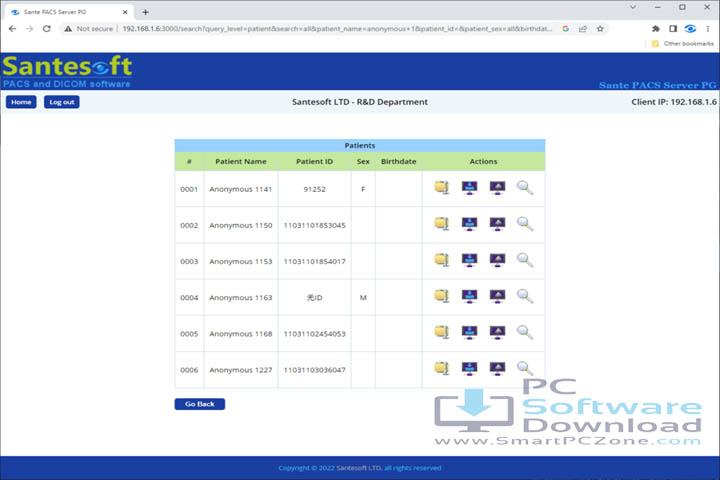Click the browser forward arrow

[29, 28]
